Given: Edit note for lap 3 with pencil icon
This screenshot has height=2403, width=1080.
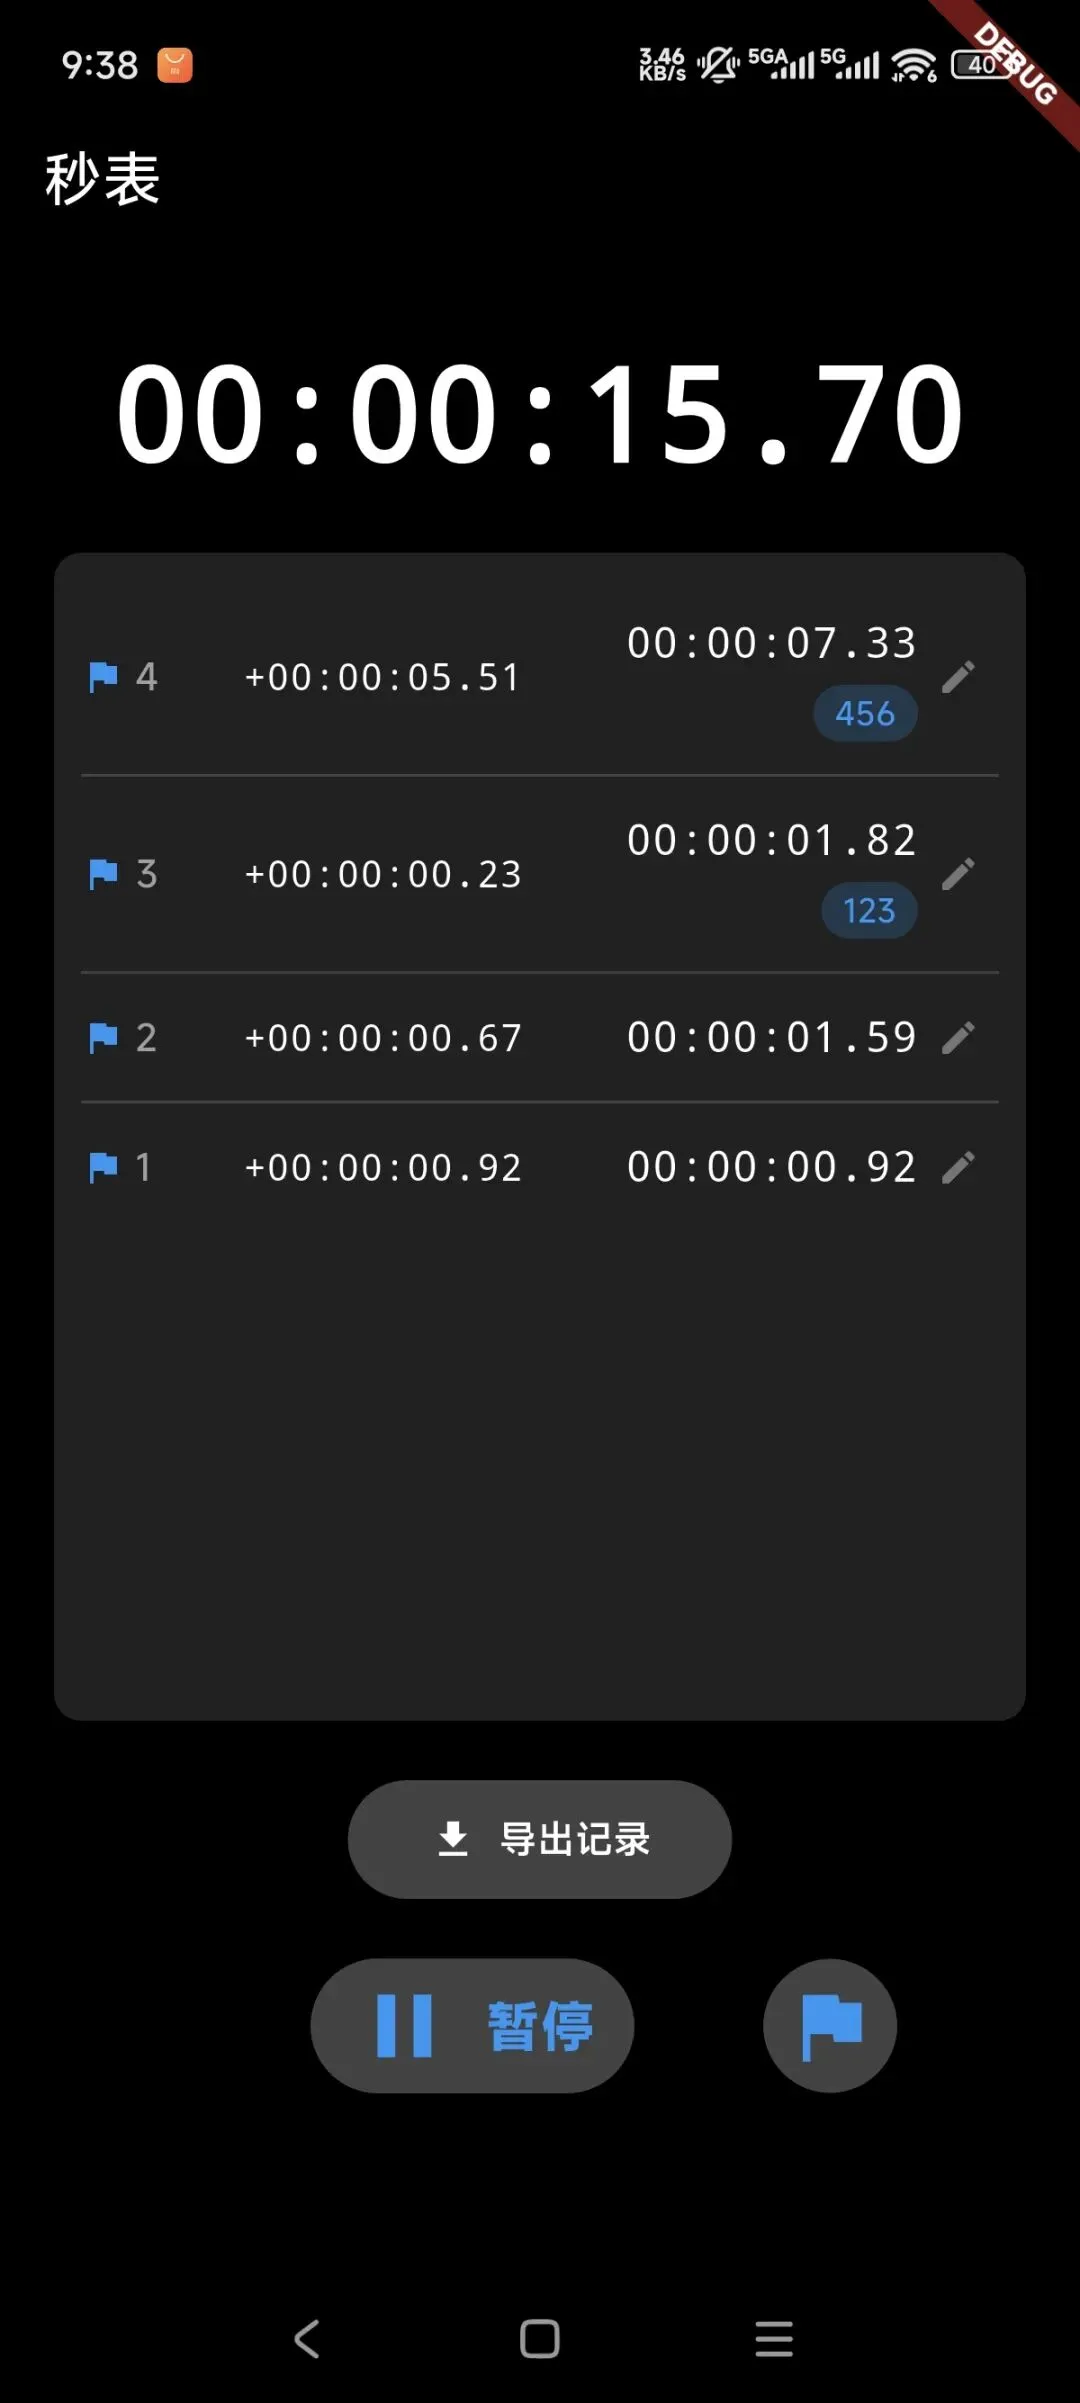Looking at the screenshot, I should pyautogui.click(x=958, y=874).
